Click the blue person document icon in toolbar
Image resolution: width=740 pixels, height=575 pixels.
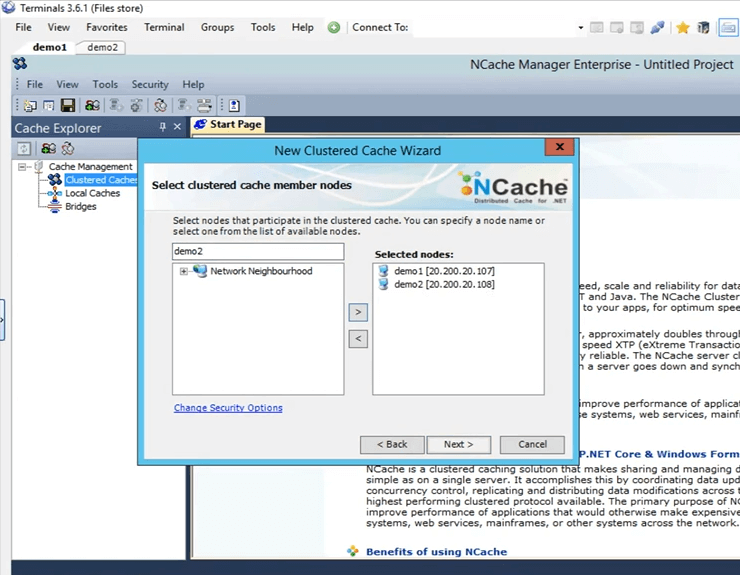234,105
